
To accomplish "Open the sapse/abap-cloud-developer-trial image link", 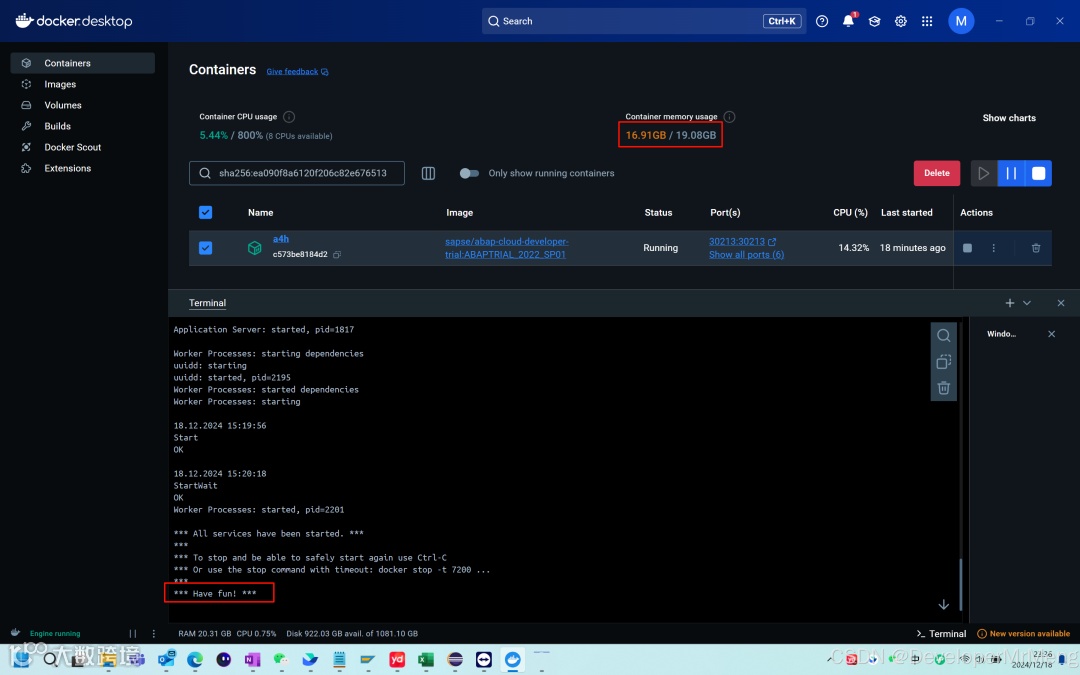I will pos(506,247).
